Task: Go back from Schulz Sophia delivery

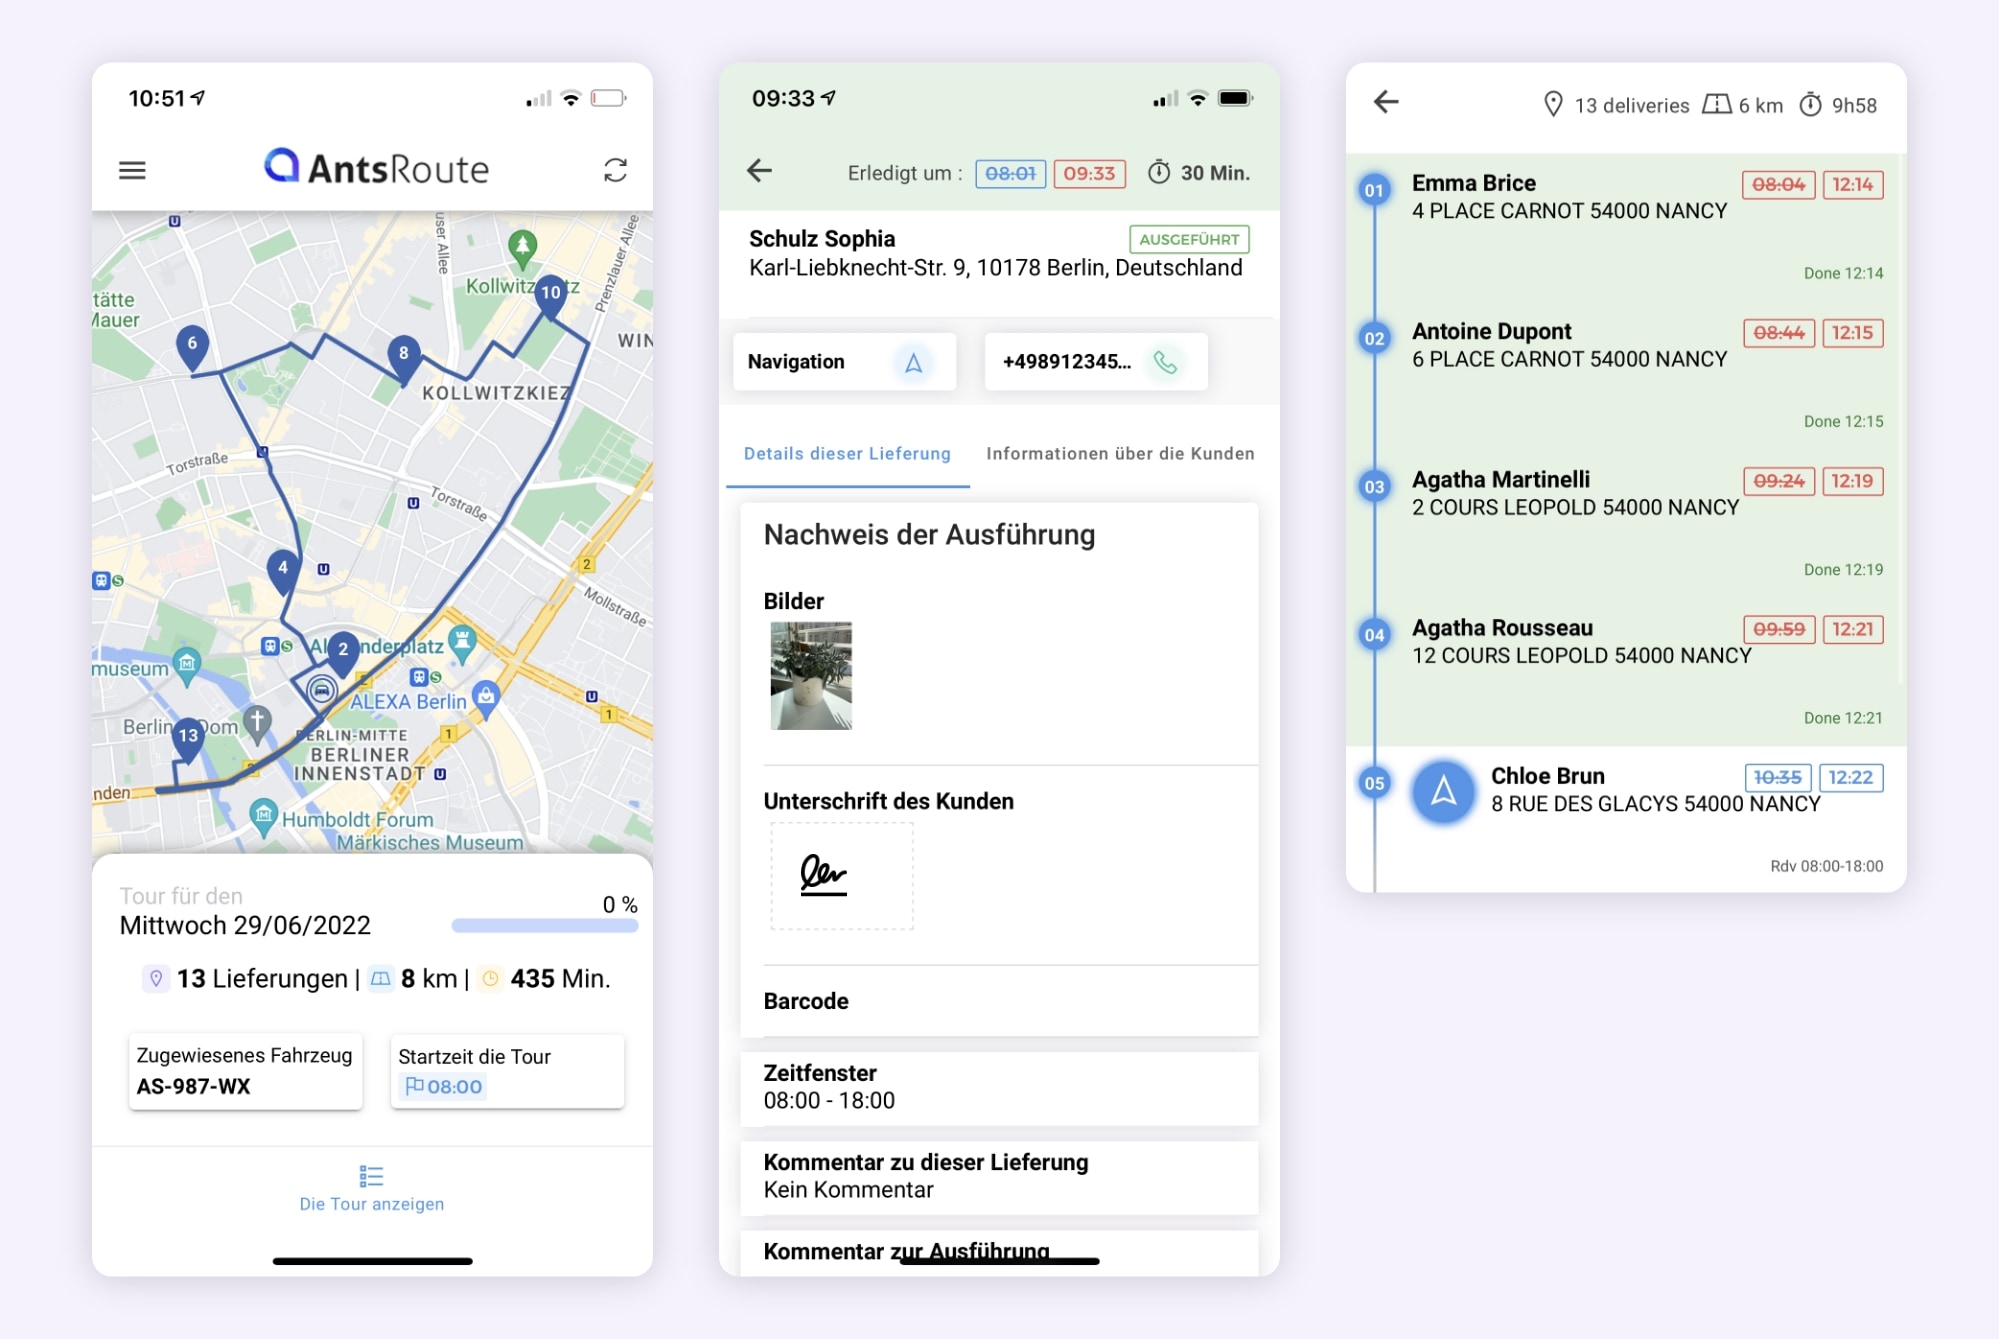Action: (760, 171)
